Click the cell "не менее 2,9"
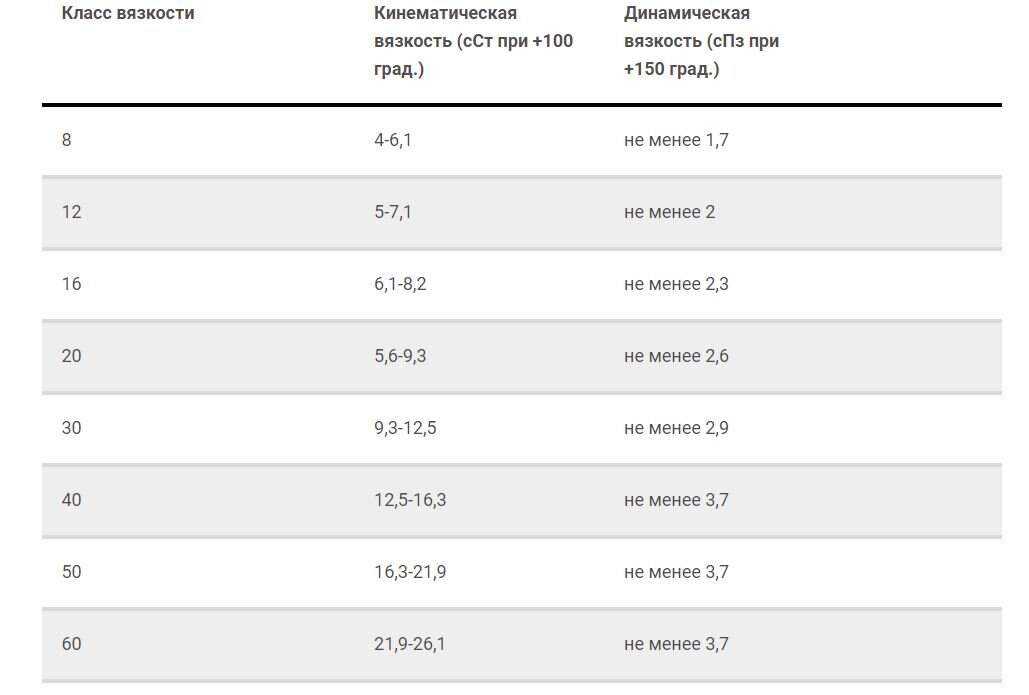 676,428
